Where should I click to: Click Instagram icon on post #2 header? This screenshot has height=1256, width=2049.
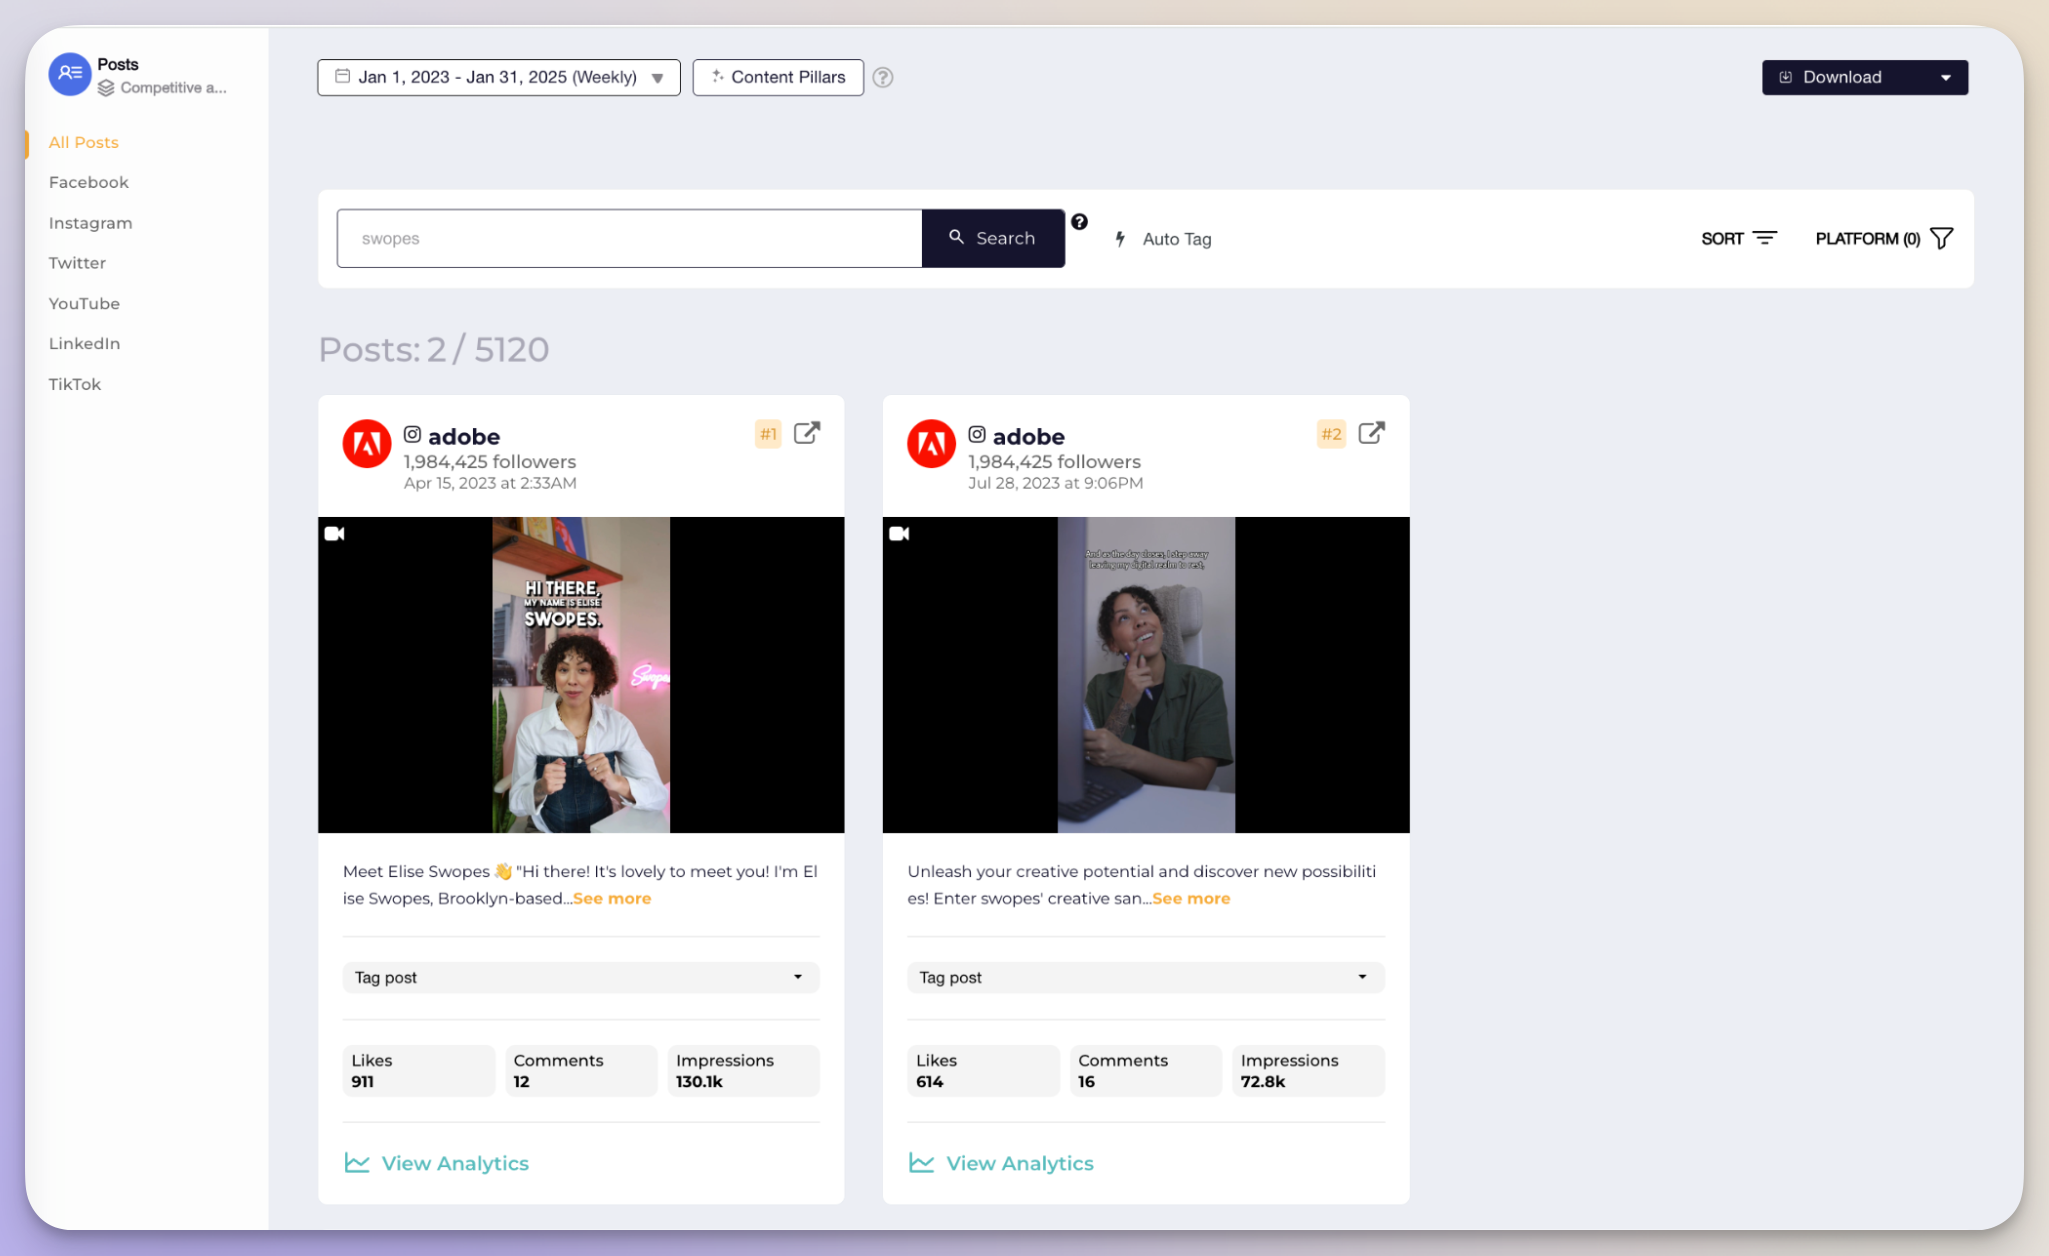tap(977, 434)
